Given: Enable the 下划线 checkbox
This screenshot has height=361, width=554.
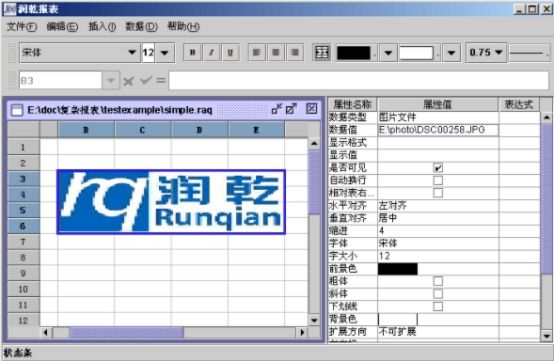Looking at the screenshot, I should point(438,306).
